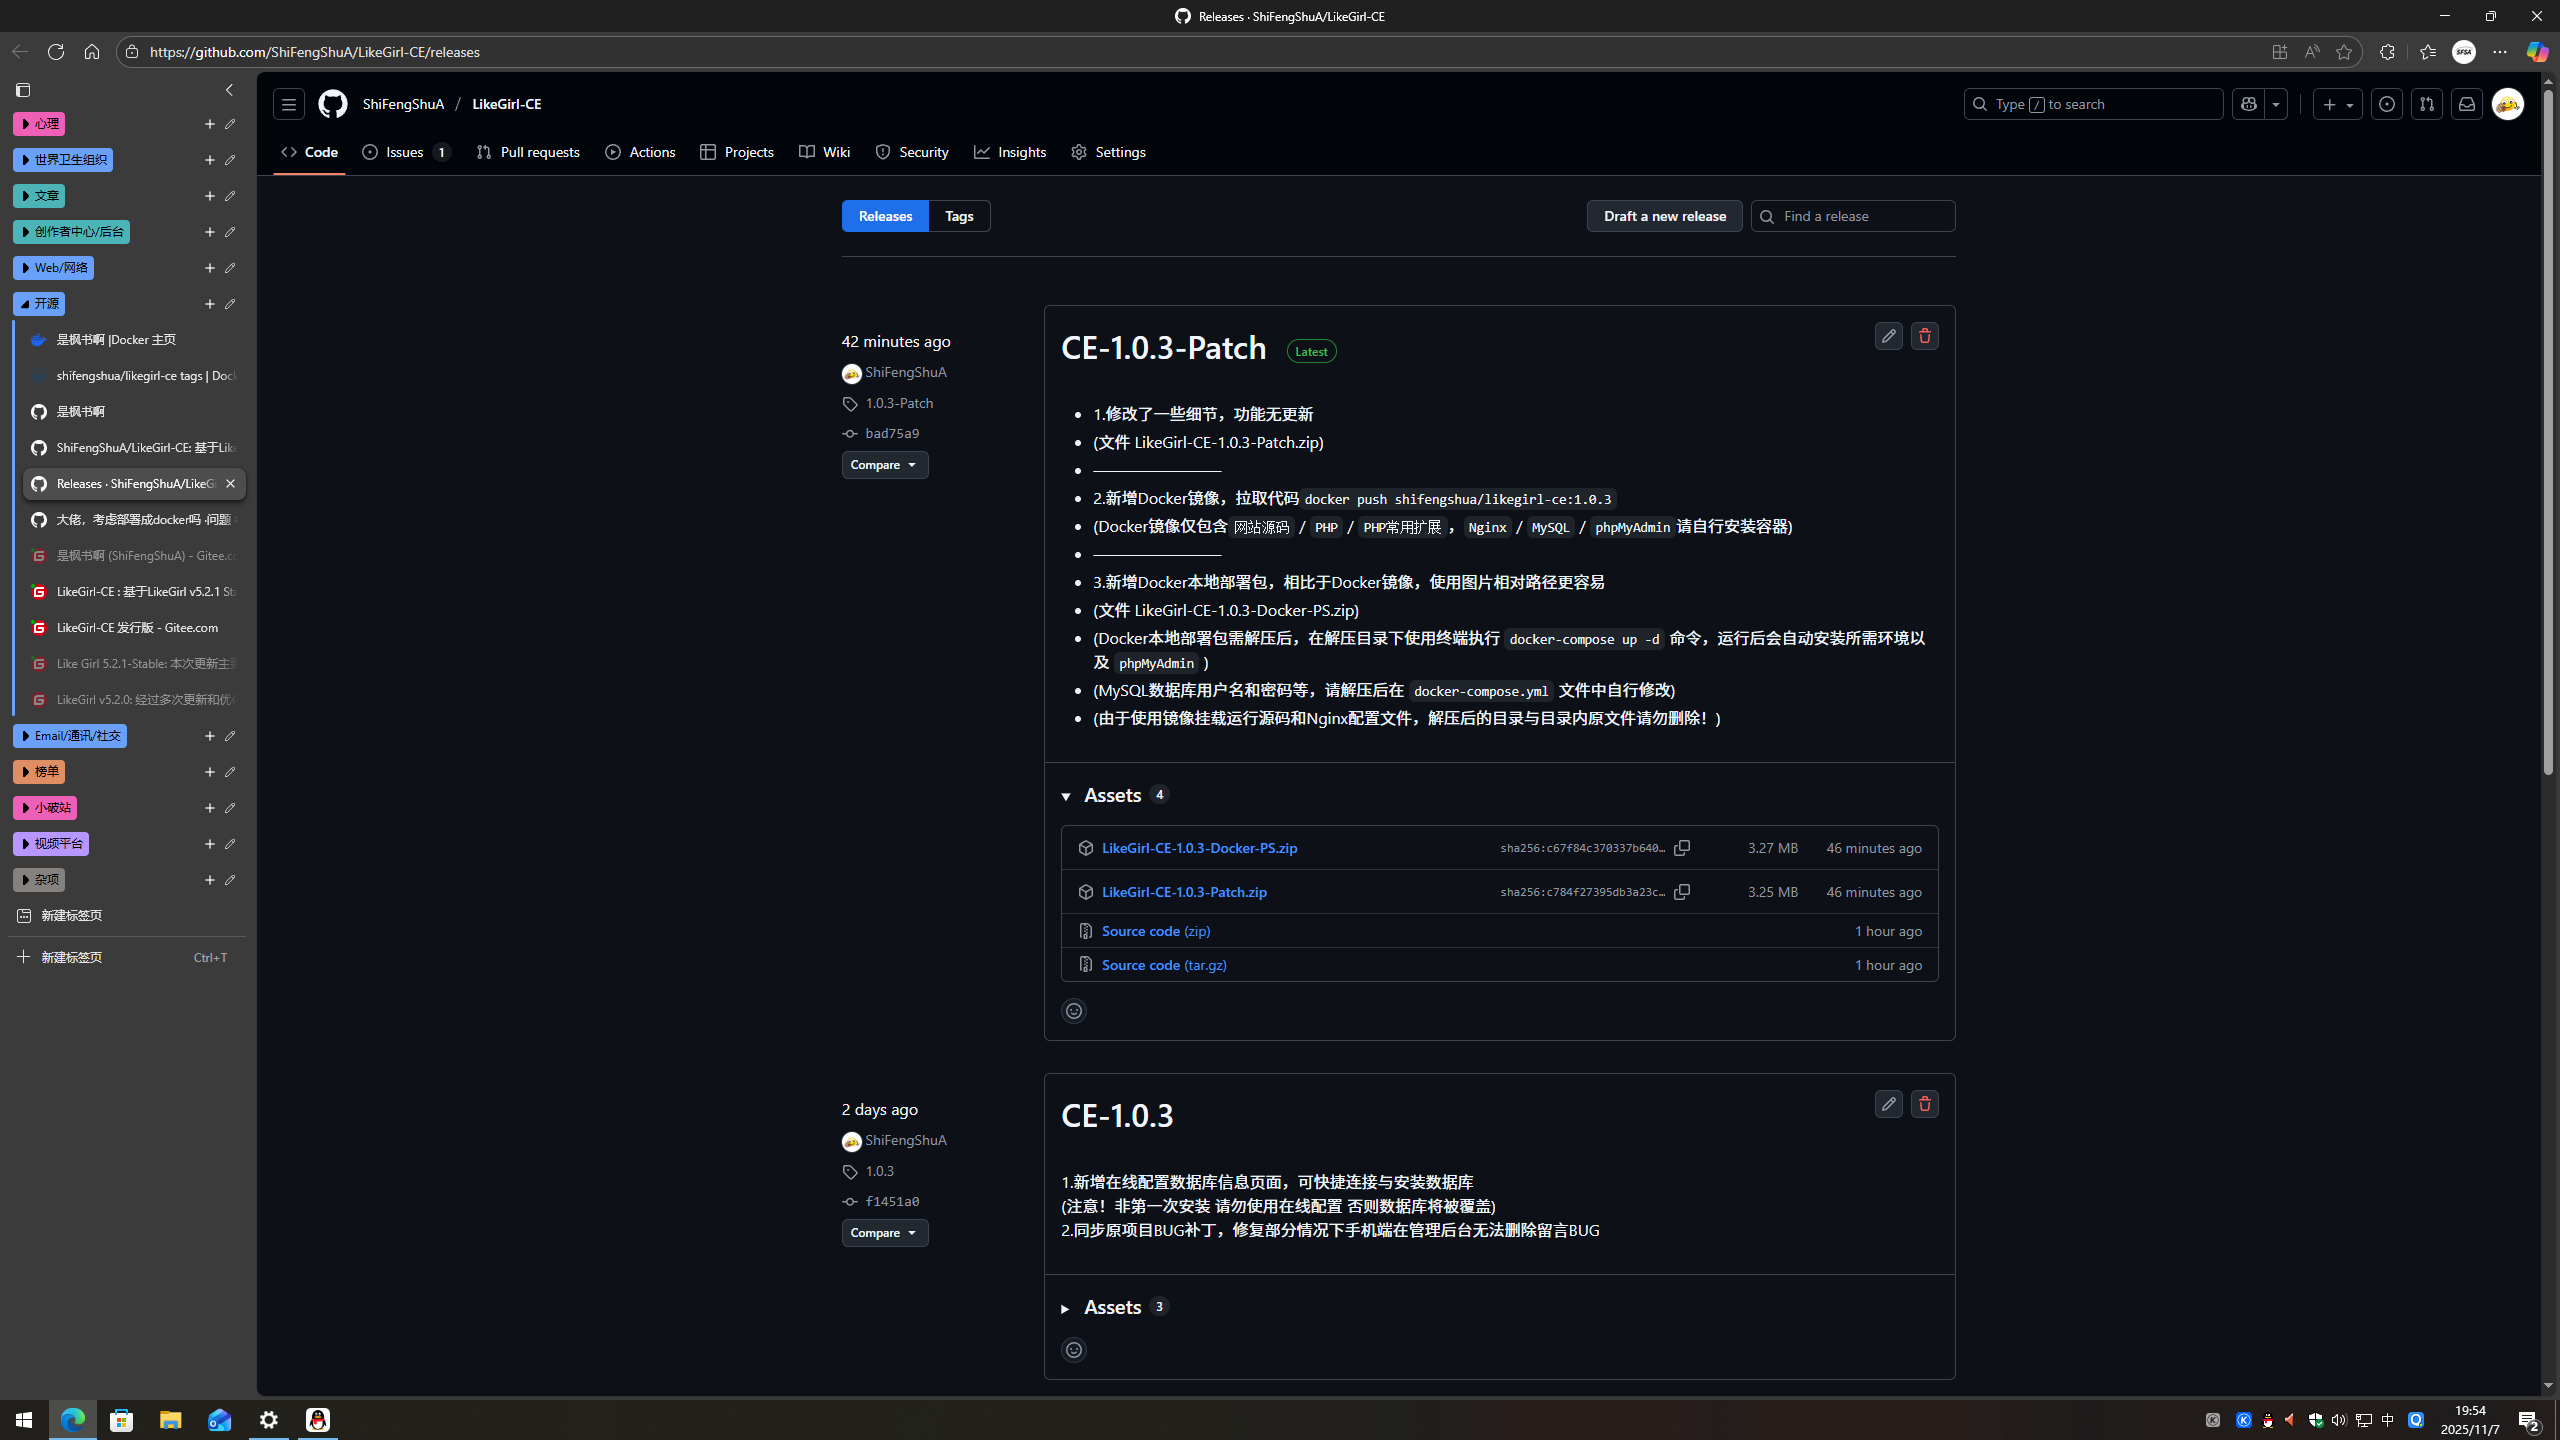Collapse the 开源 tab group in sidebar

39,304
